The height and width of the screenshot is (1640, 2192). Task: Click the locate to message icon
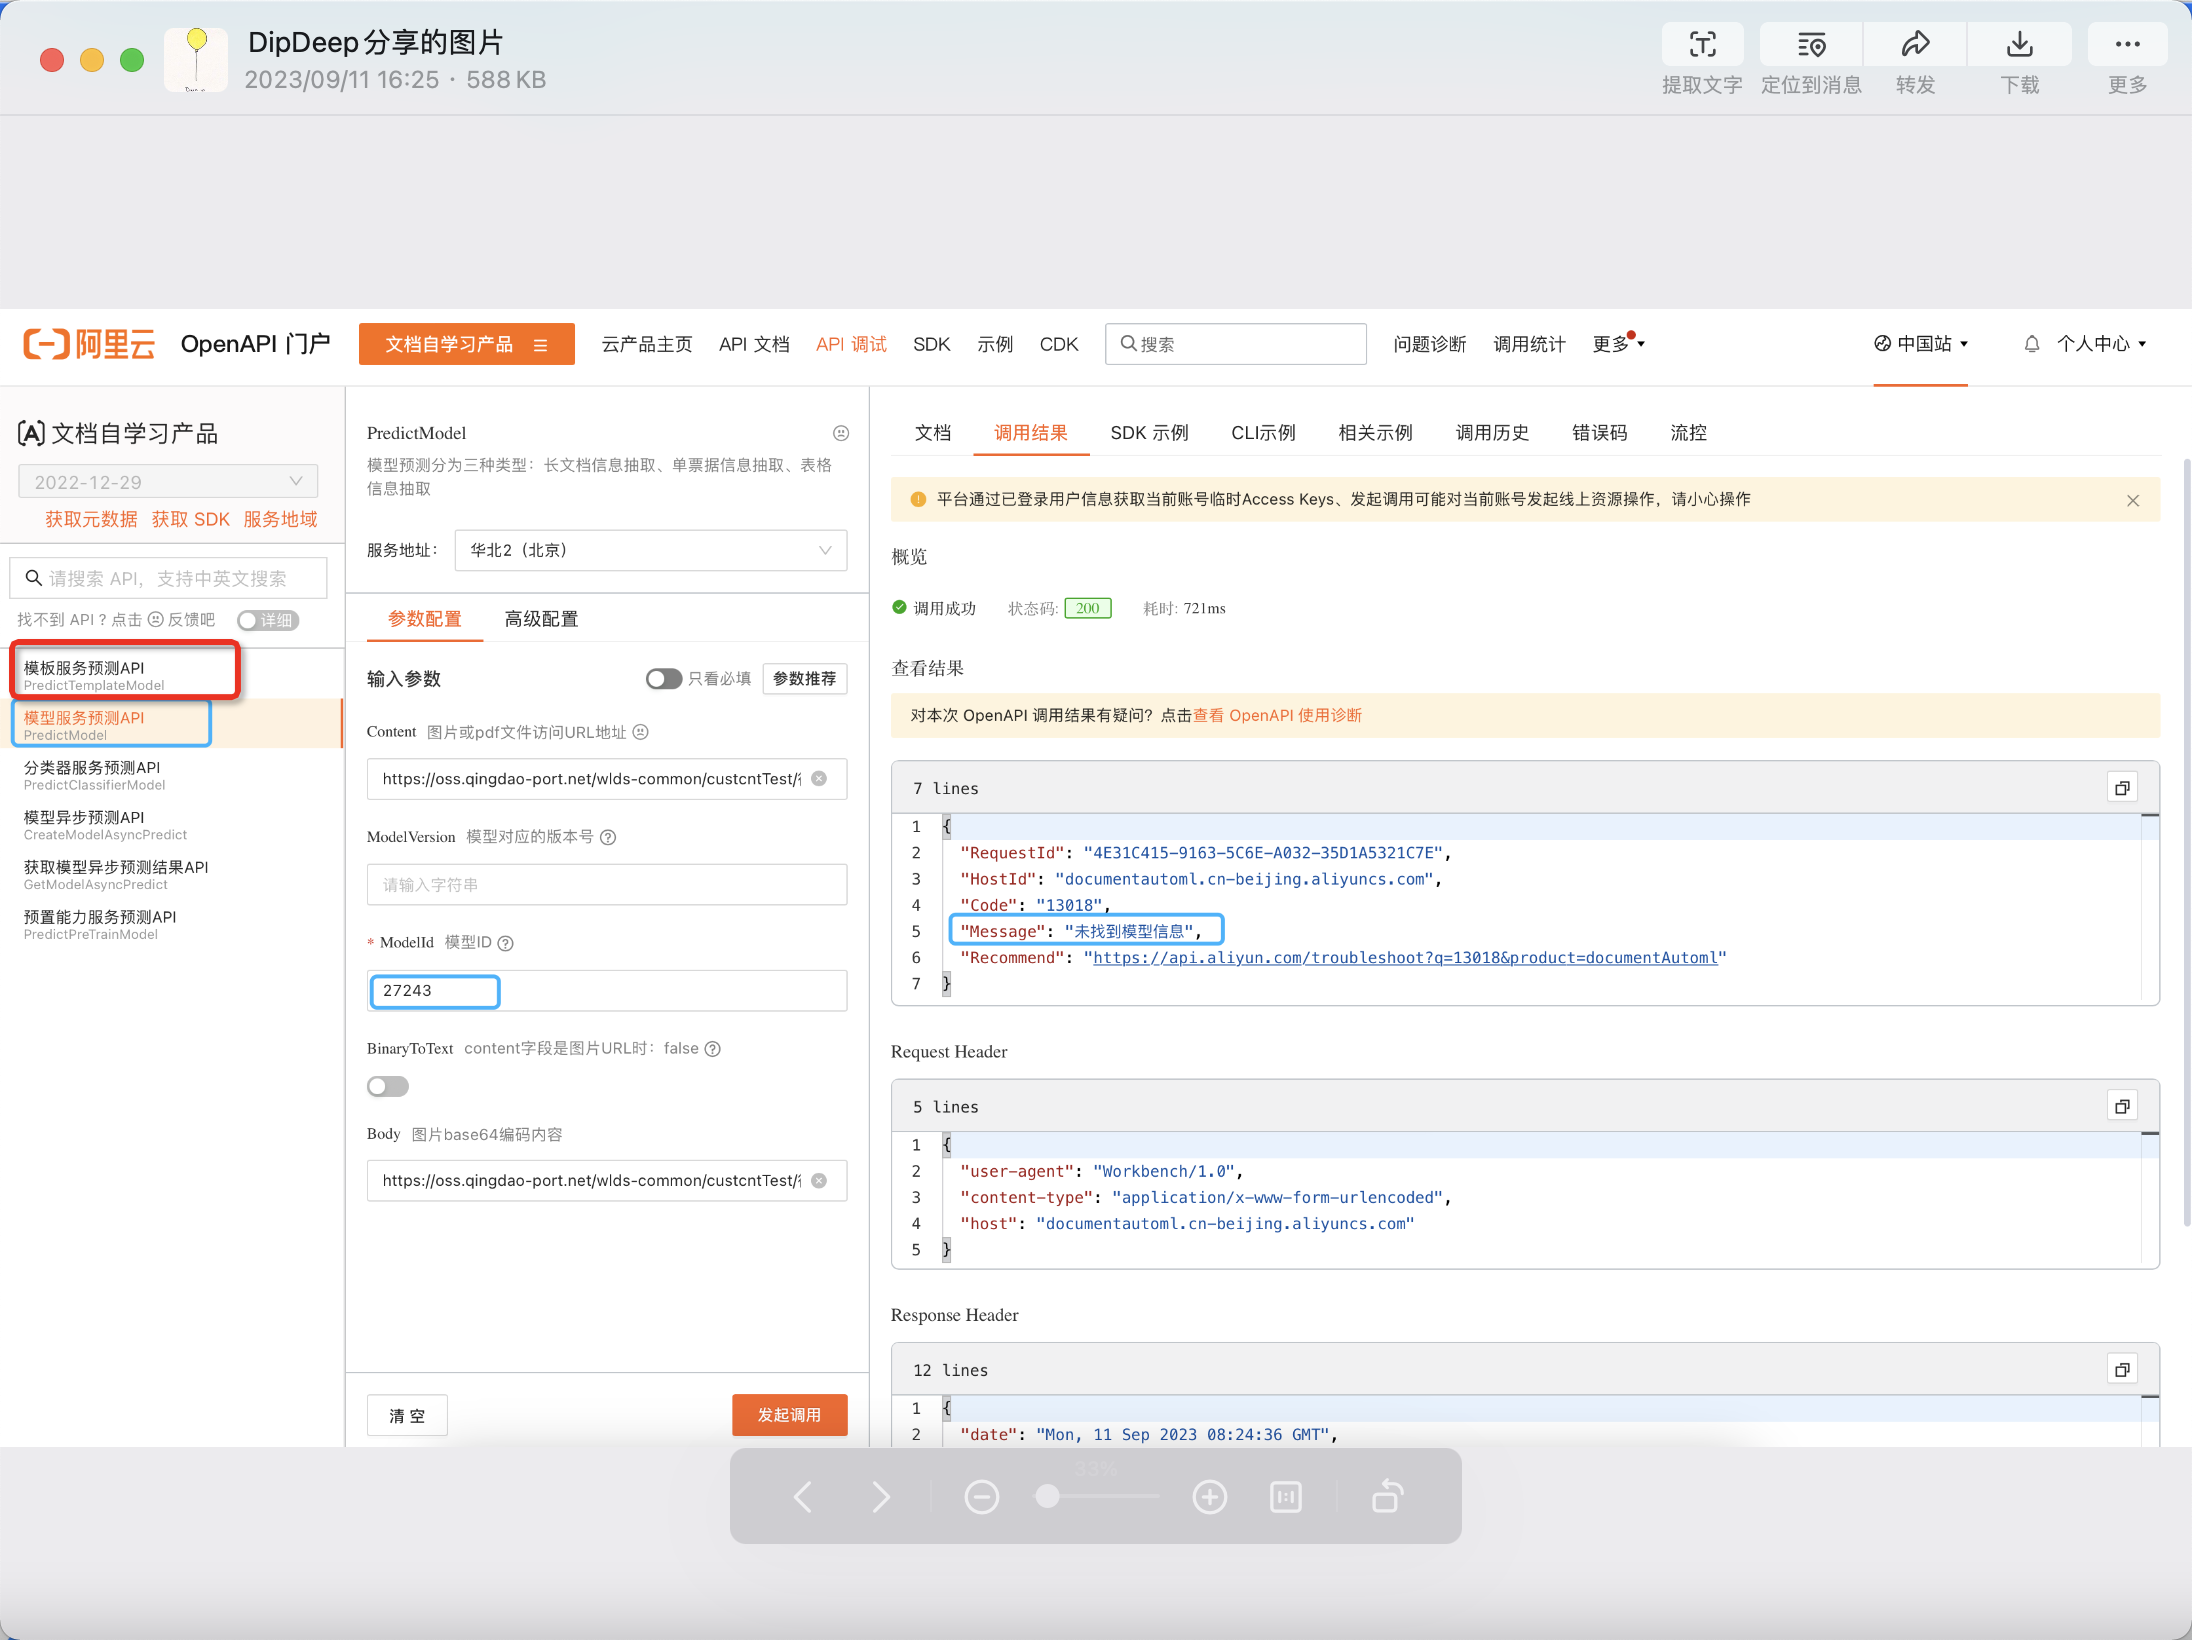click(x=1811, y=45)
